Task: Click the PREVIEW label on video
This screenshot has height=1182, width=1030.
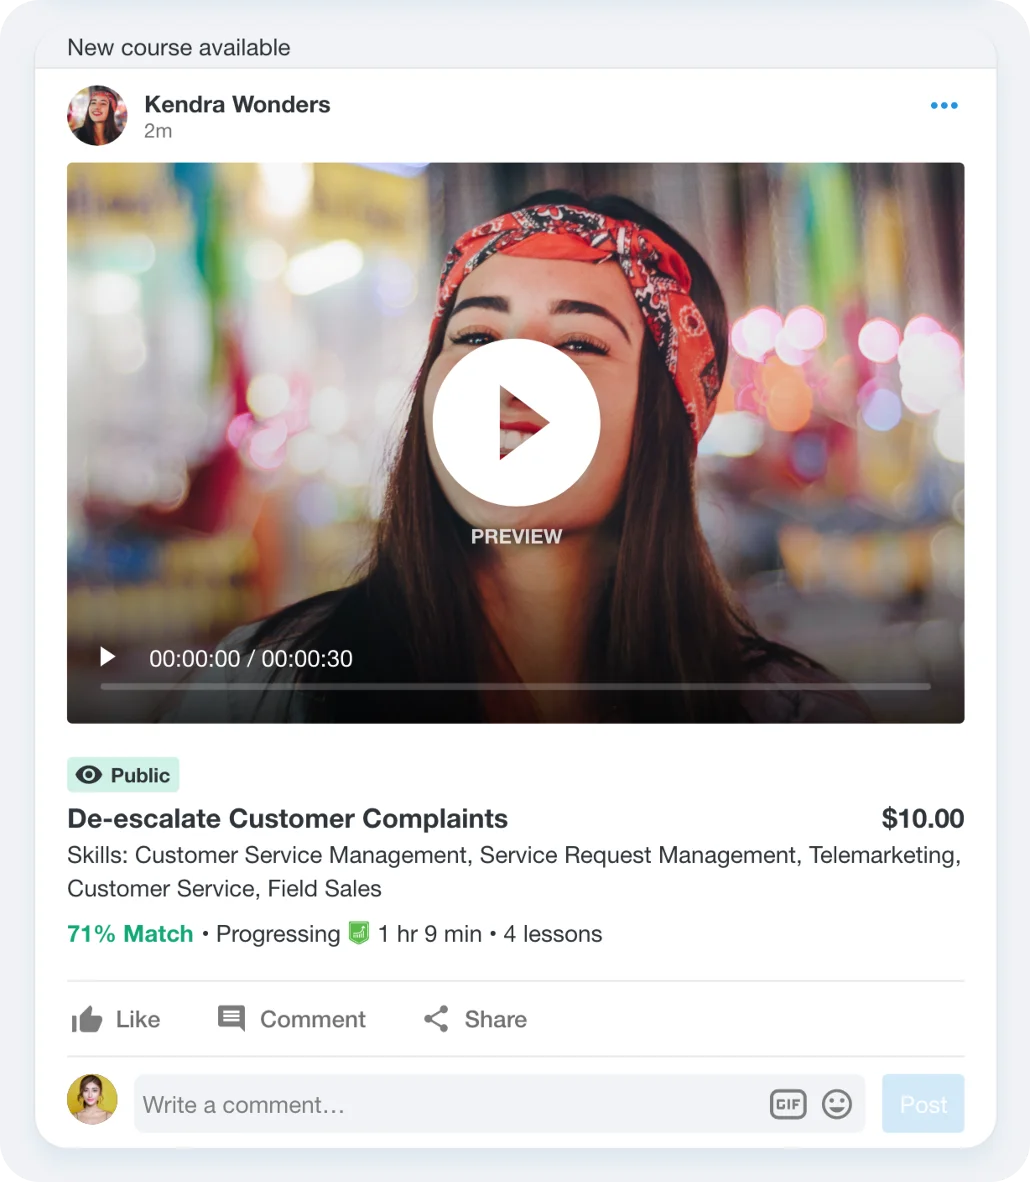Action: pos(516,537)
